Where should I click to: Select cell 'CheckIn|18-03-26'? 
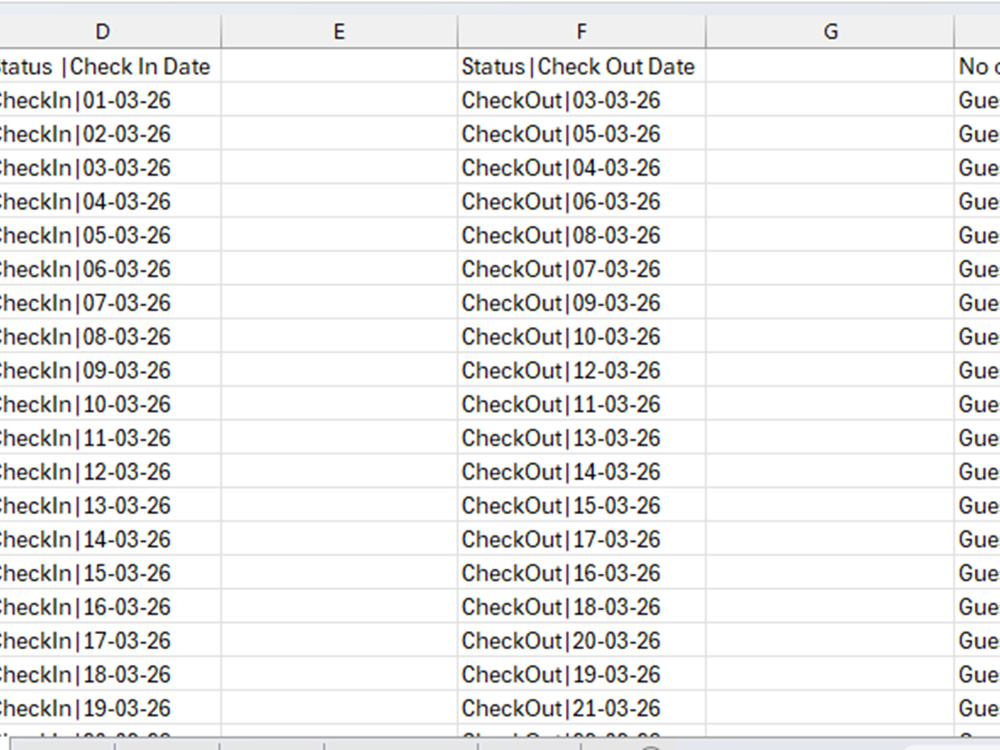point(110,675)
